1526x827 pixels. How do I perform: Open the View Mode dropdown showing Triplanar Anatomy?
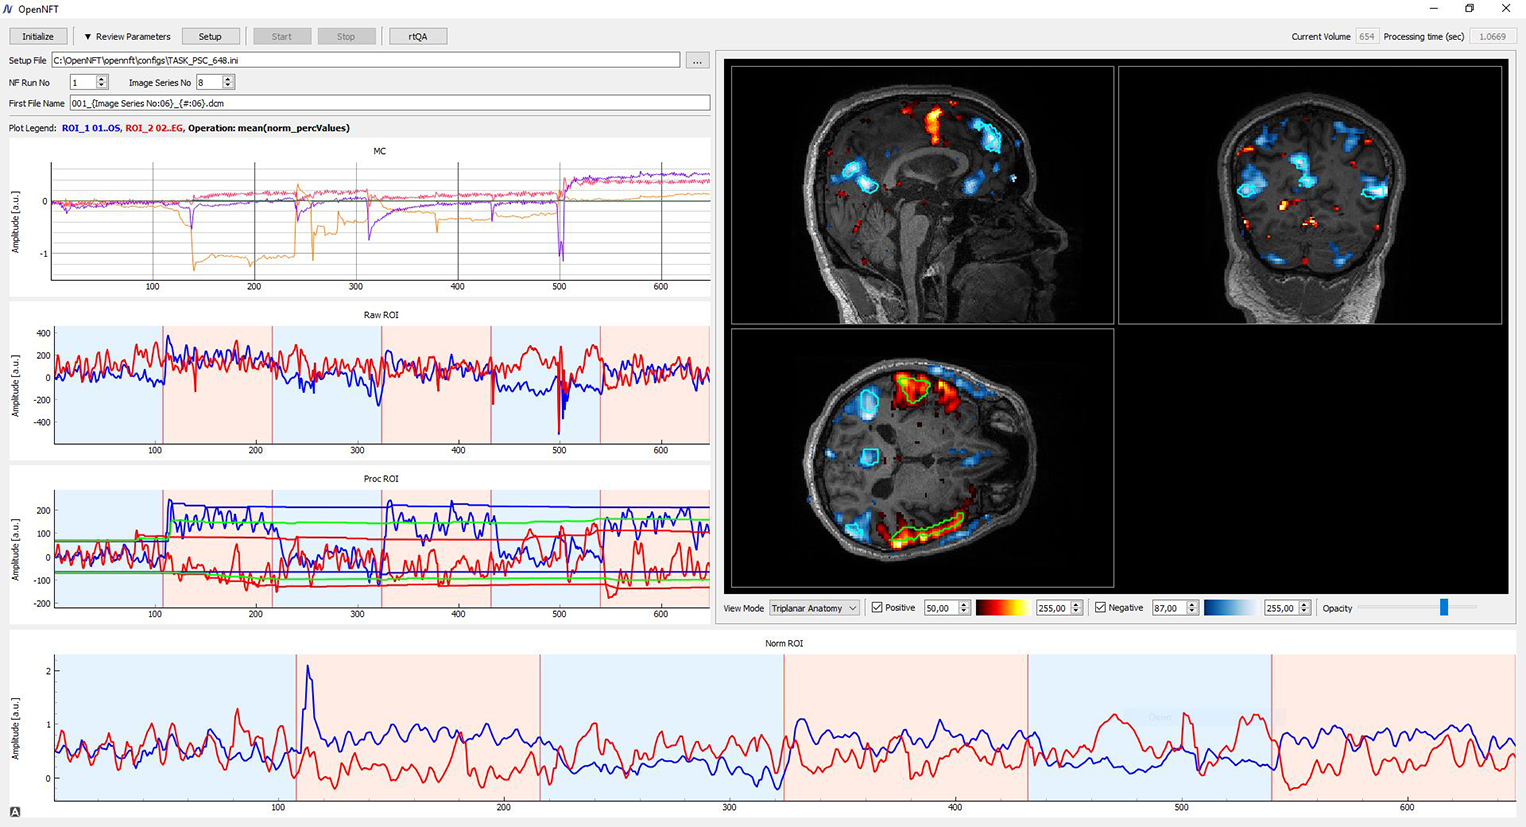click(x=813, y=608)
